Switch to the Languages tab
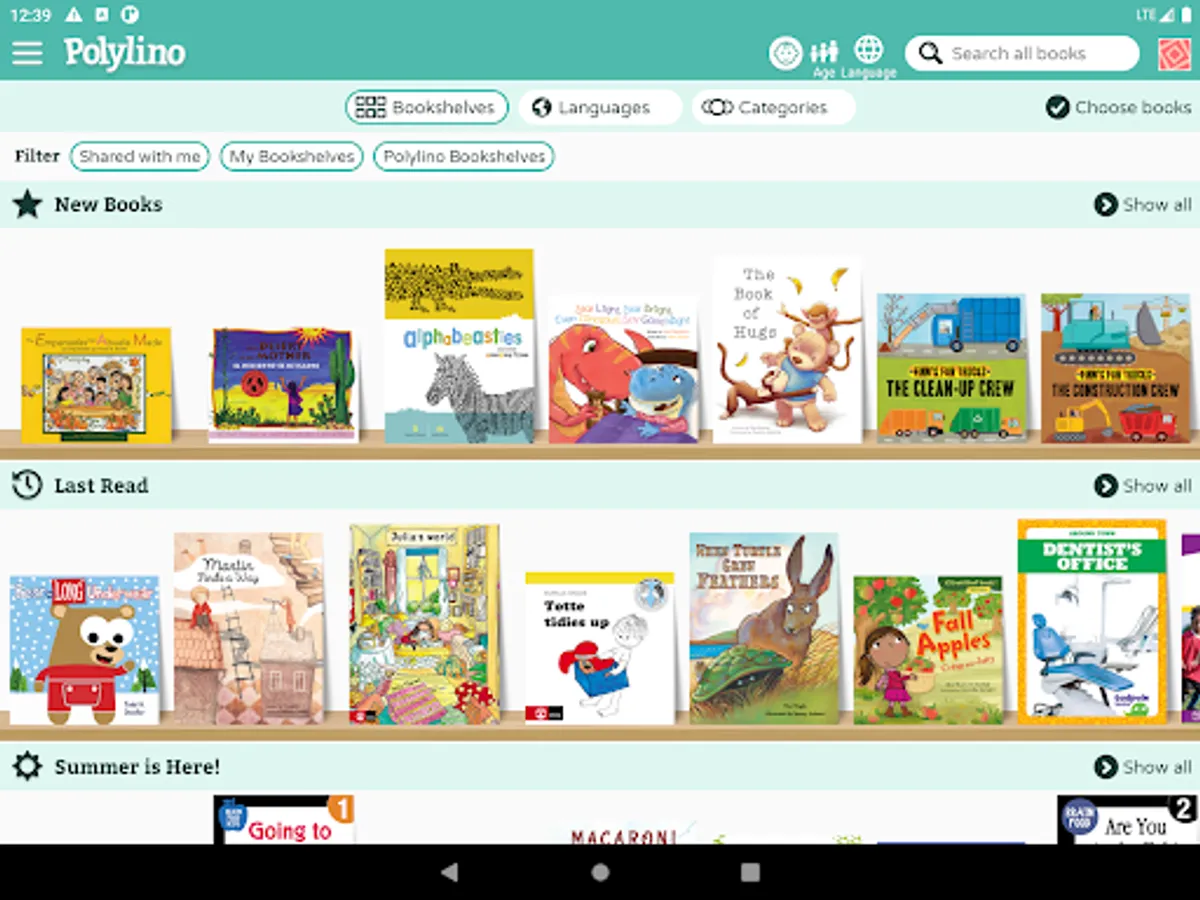1200x900 pixels. coord(600,107)
